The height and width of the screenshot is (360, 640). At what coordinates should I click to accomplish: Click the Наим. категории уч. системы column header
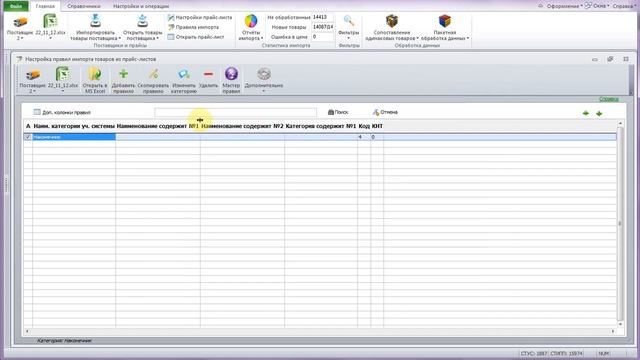[x=74, y=126]
